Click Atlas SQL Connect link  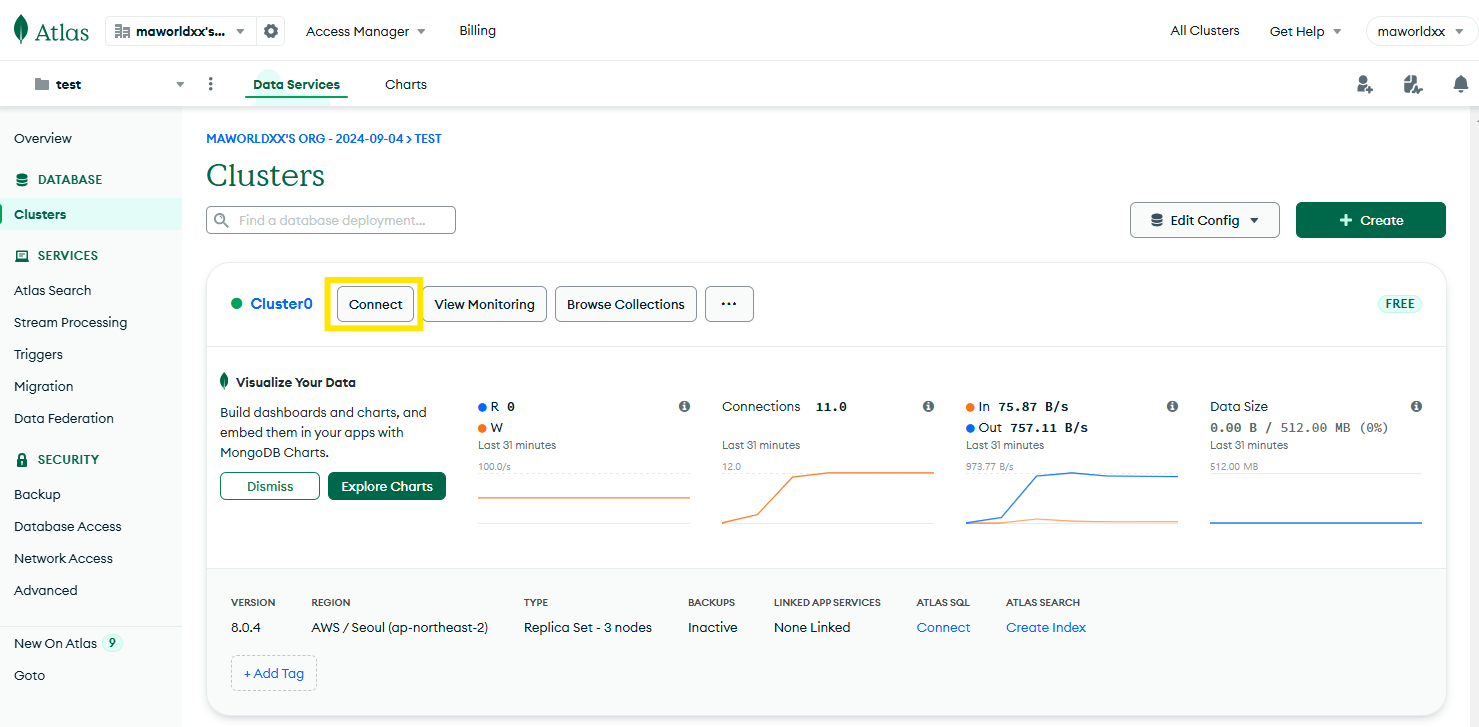943,627
